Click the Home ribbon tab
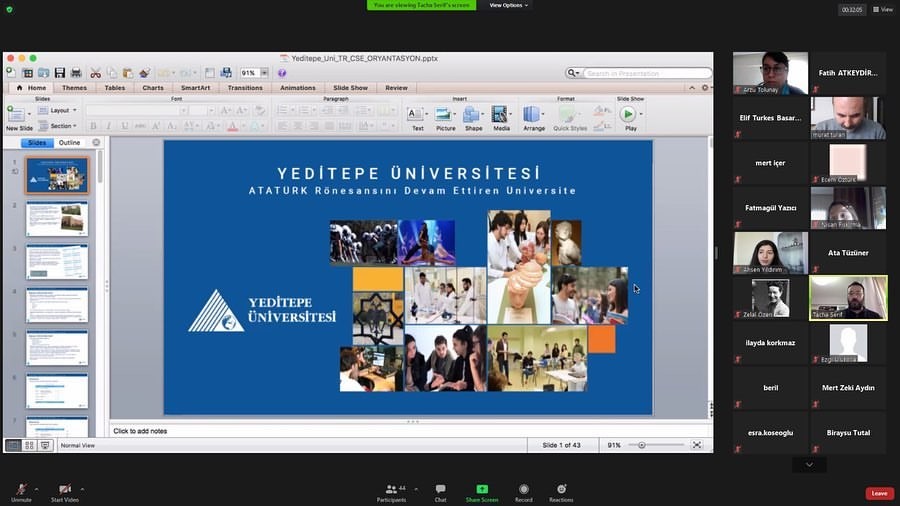 [32, 88]
